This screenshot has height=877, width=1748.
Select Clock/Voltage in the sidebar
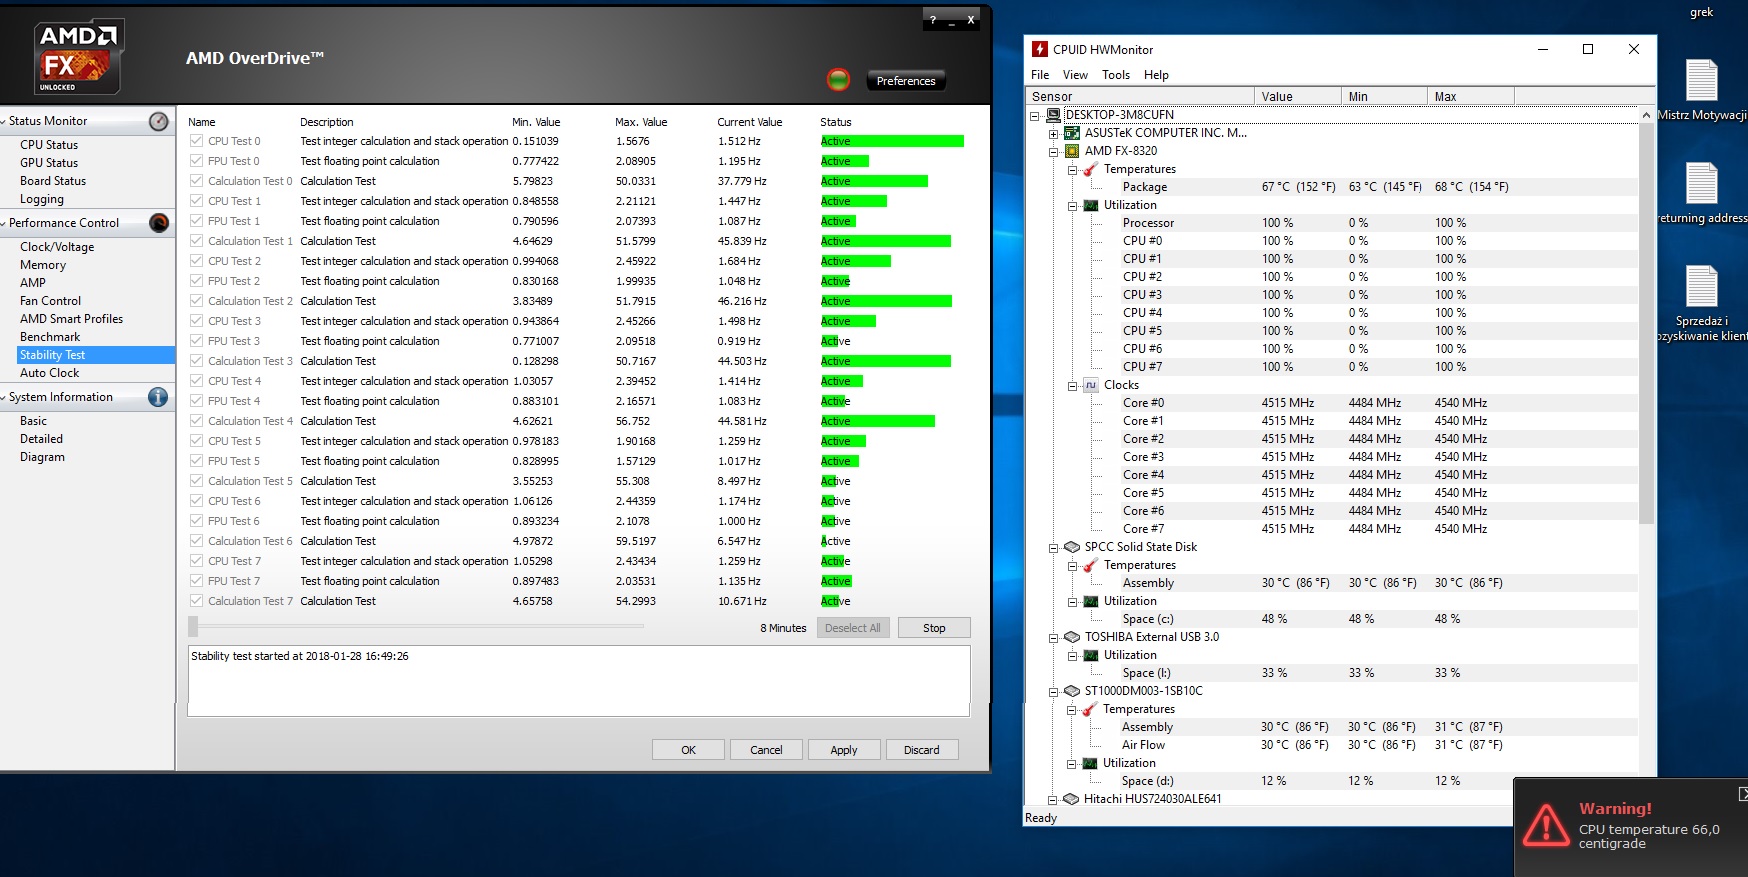coord(57,247)
